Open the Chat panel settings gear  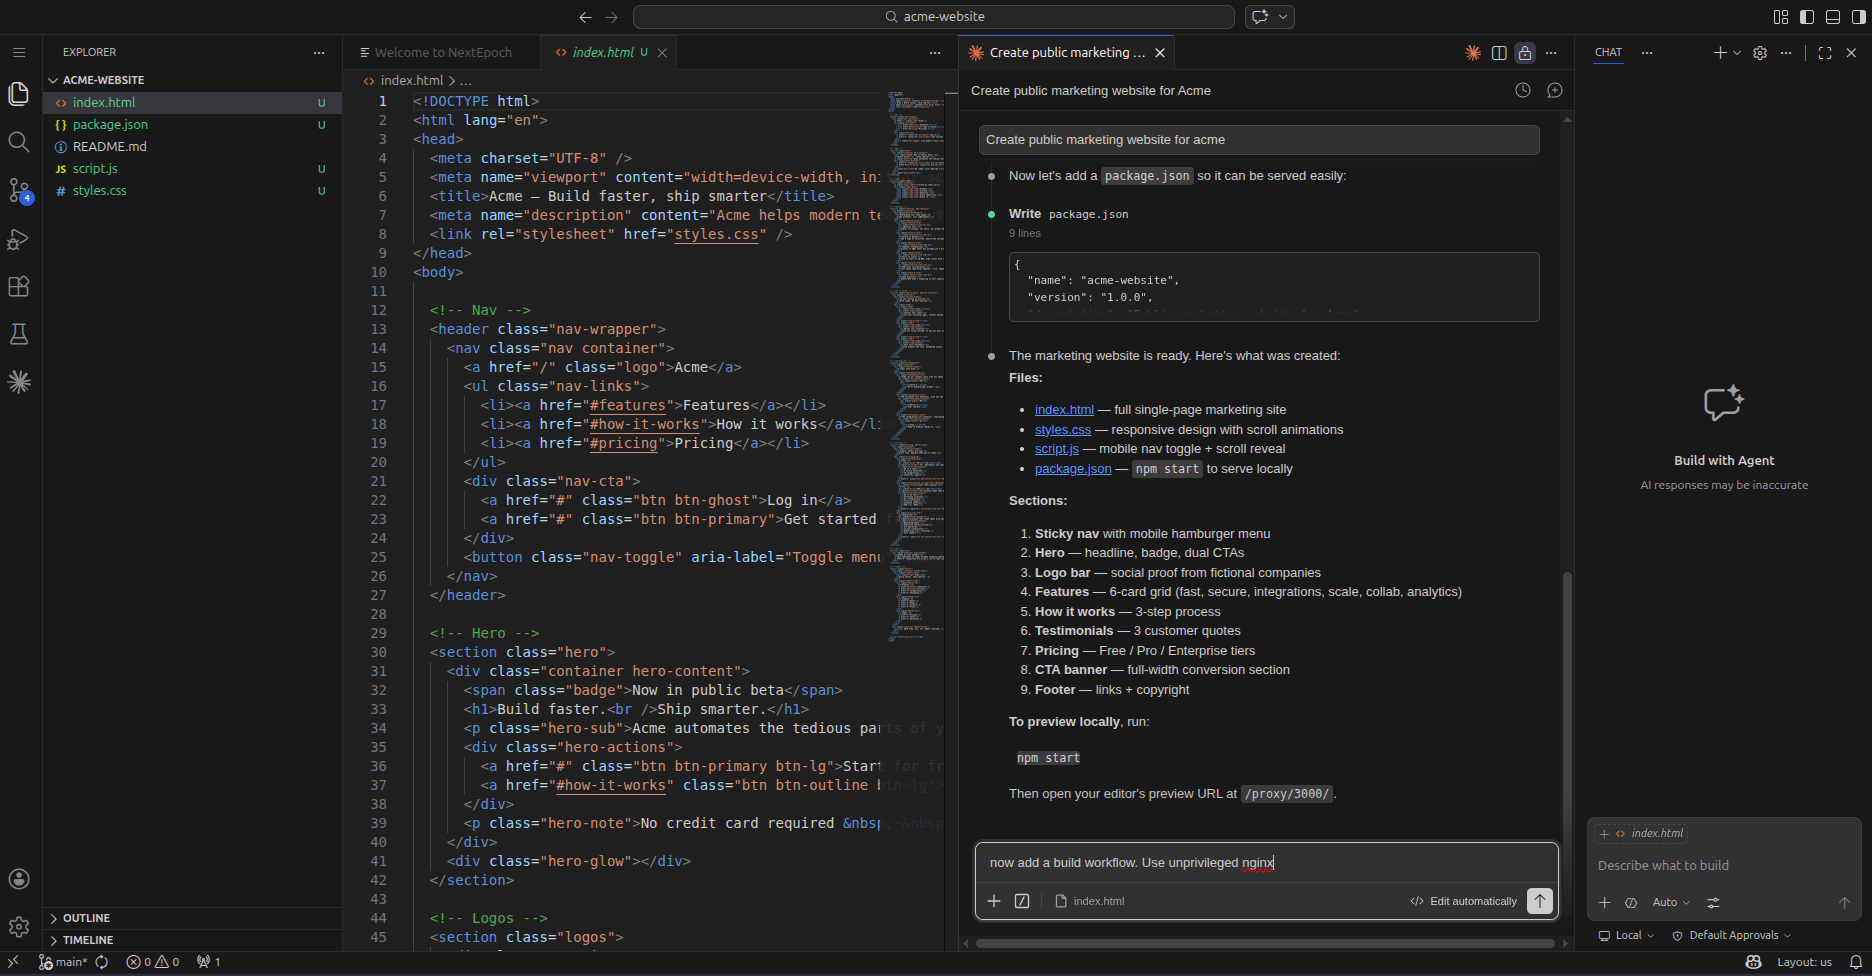pos(1760,53)
